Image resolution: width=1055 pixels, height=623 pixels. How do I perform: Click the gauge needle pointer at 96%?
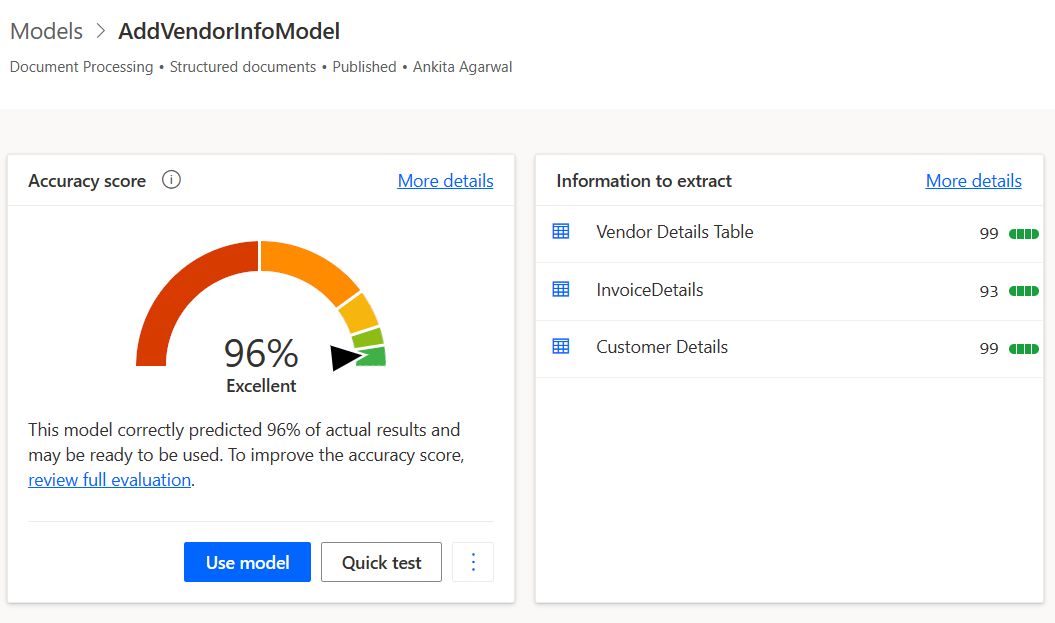[345, 357]
